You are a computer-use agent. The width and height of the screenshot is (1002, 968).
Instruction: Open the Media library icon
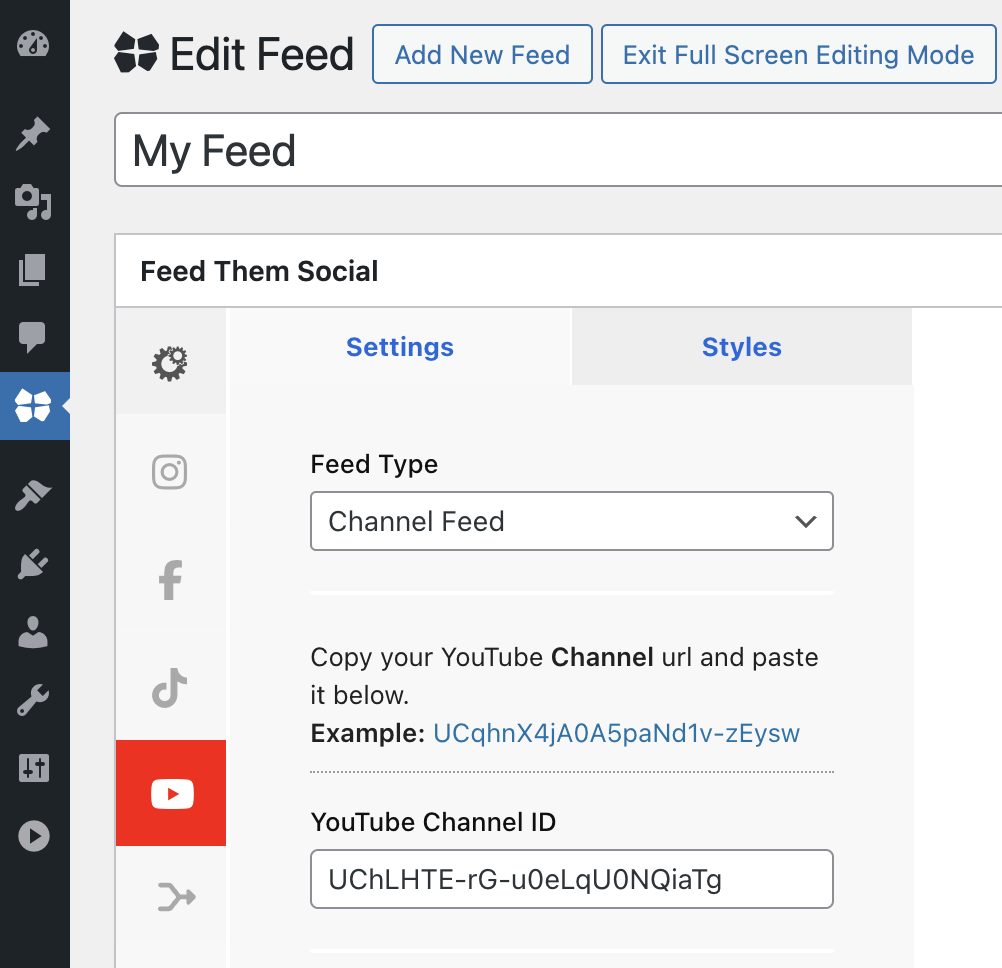point(33,202)
